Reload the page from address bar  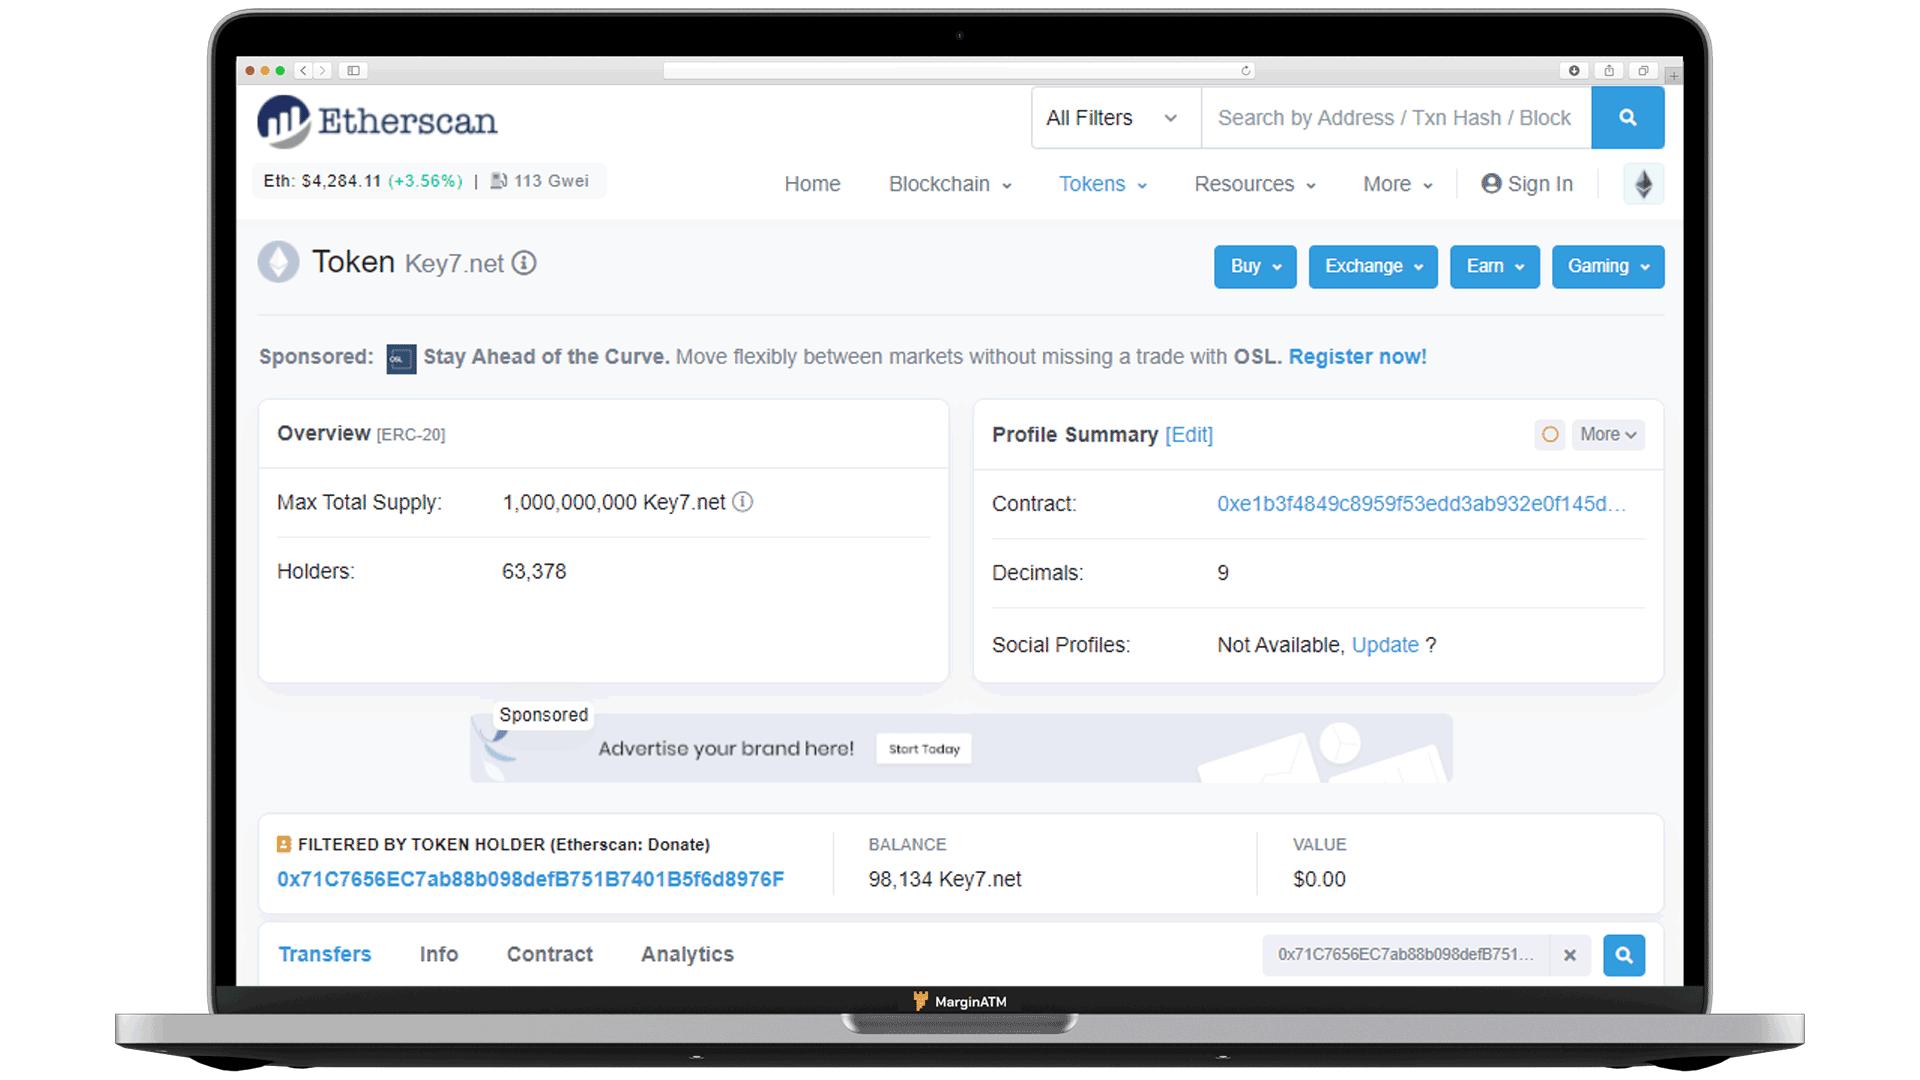(x=1245, y=70)
